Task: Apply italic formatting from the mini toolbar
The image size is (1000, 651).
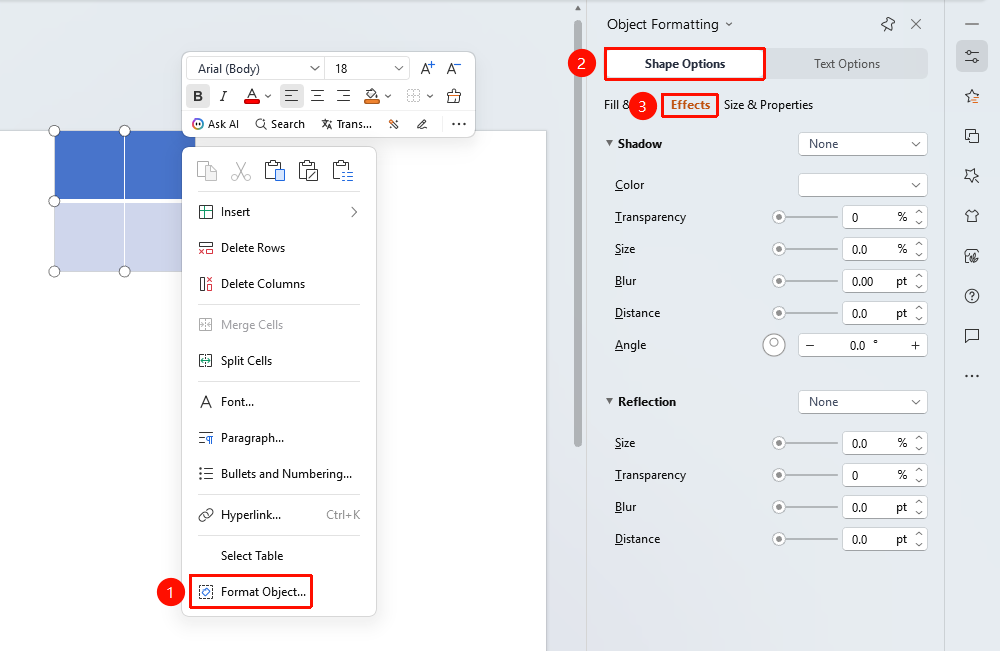Action: coord(223,96)
